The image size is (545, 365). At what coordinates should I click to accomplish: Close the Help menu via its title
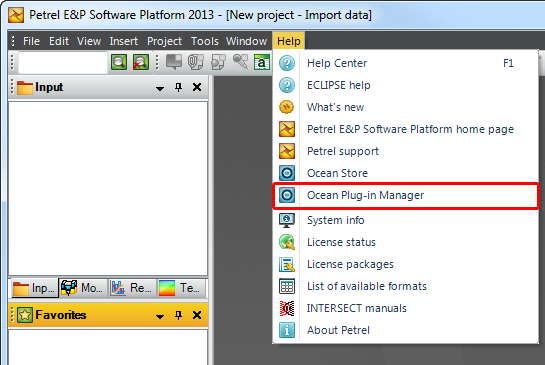point(288,41)
